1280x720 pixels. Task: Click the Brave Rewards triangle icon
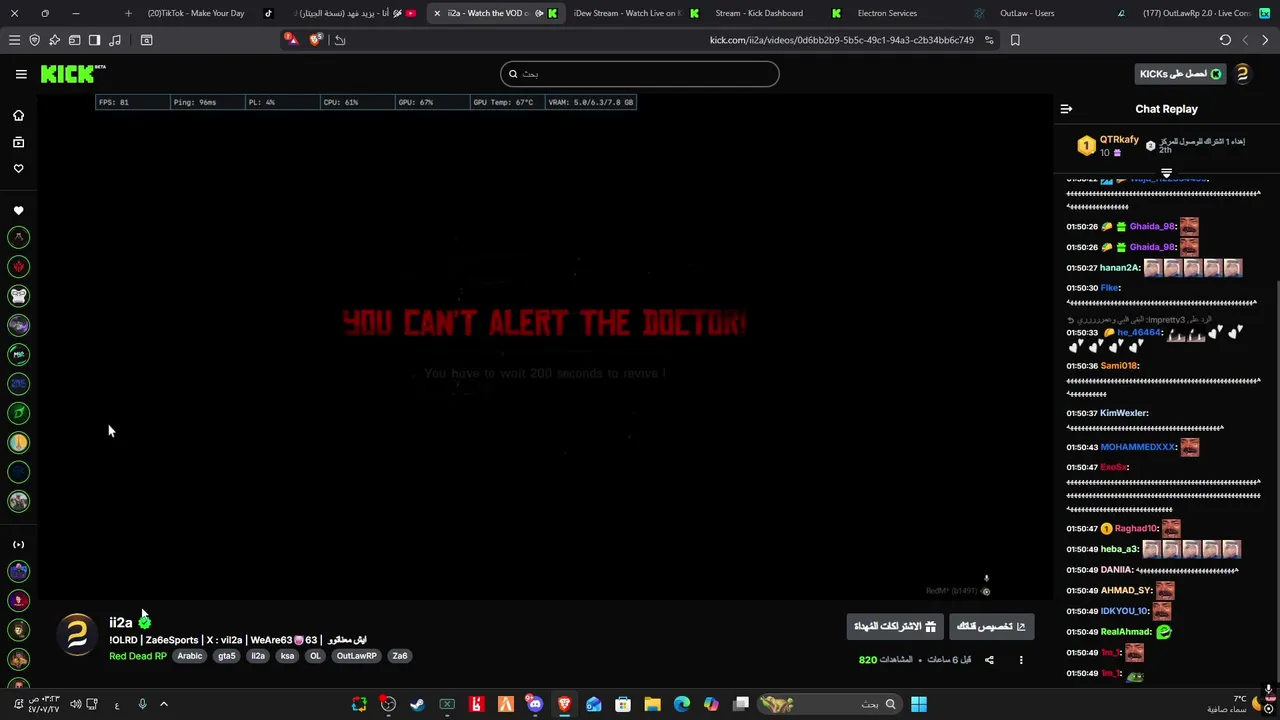(x=290, y=39)
